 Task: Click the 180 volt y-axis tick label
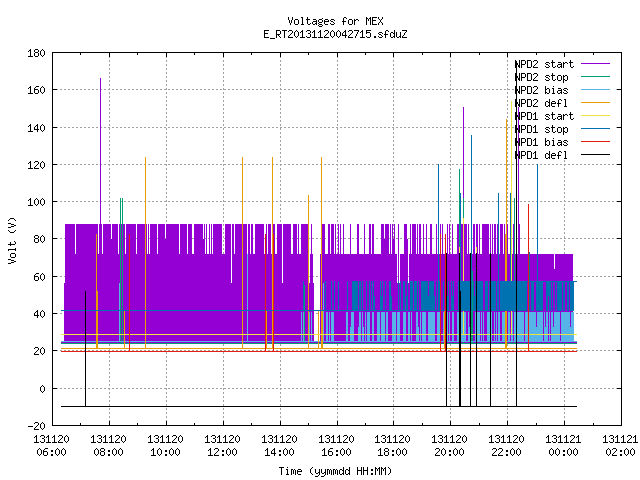[x=36, y=53]
